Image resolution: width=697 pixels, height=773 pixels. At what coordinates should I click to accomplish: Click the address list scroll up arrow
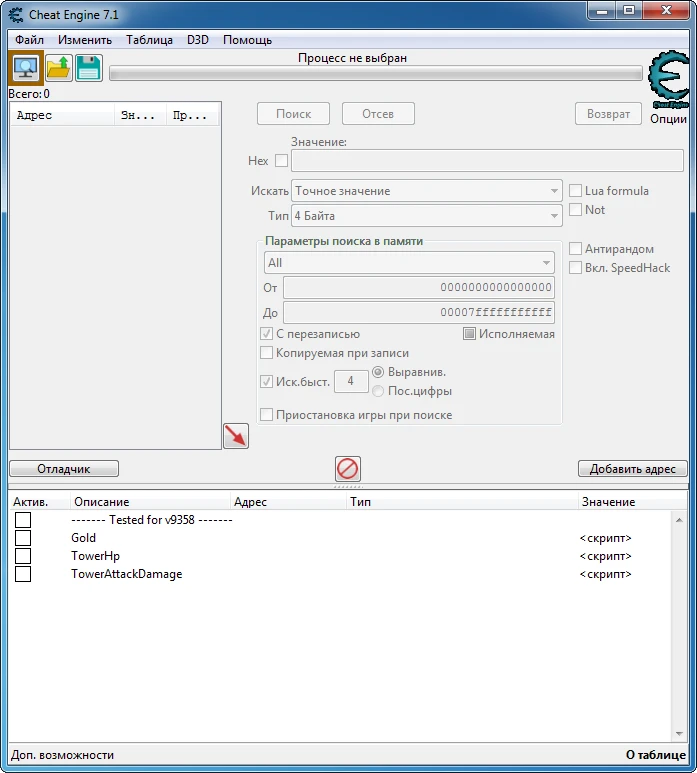tap(679, 520)
